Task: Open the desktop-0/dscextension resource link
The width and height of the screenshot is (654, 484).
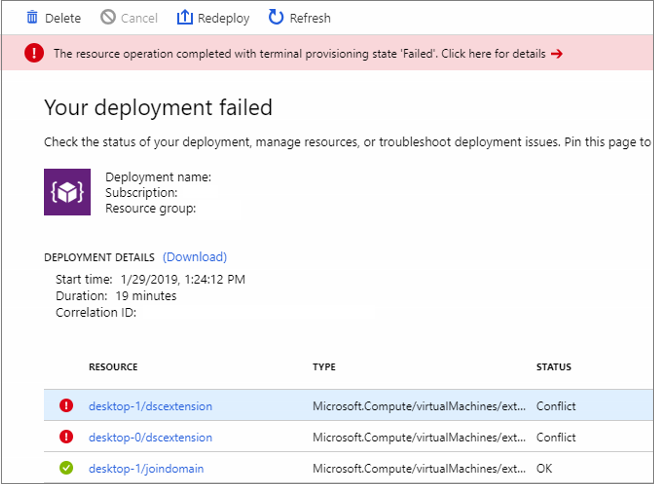Action: (150, 437)
